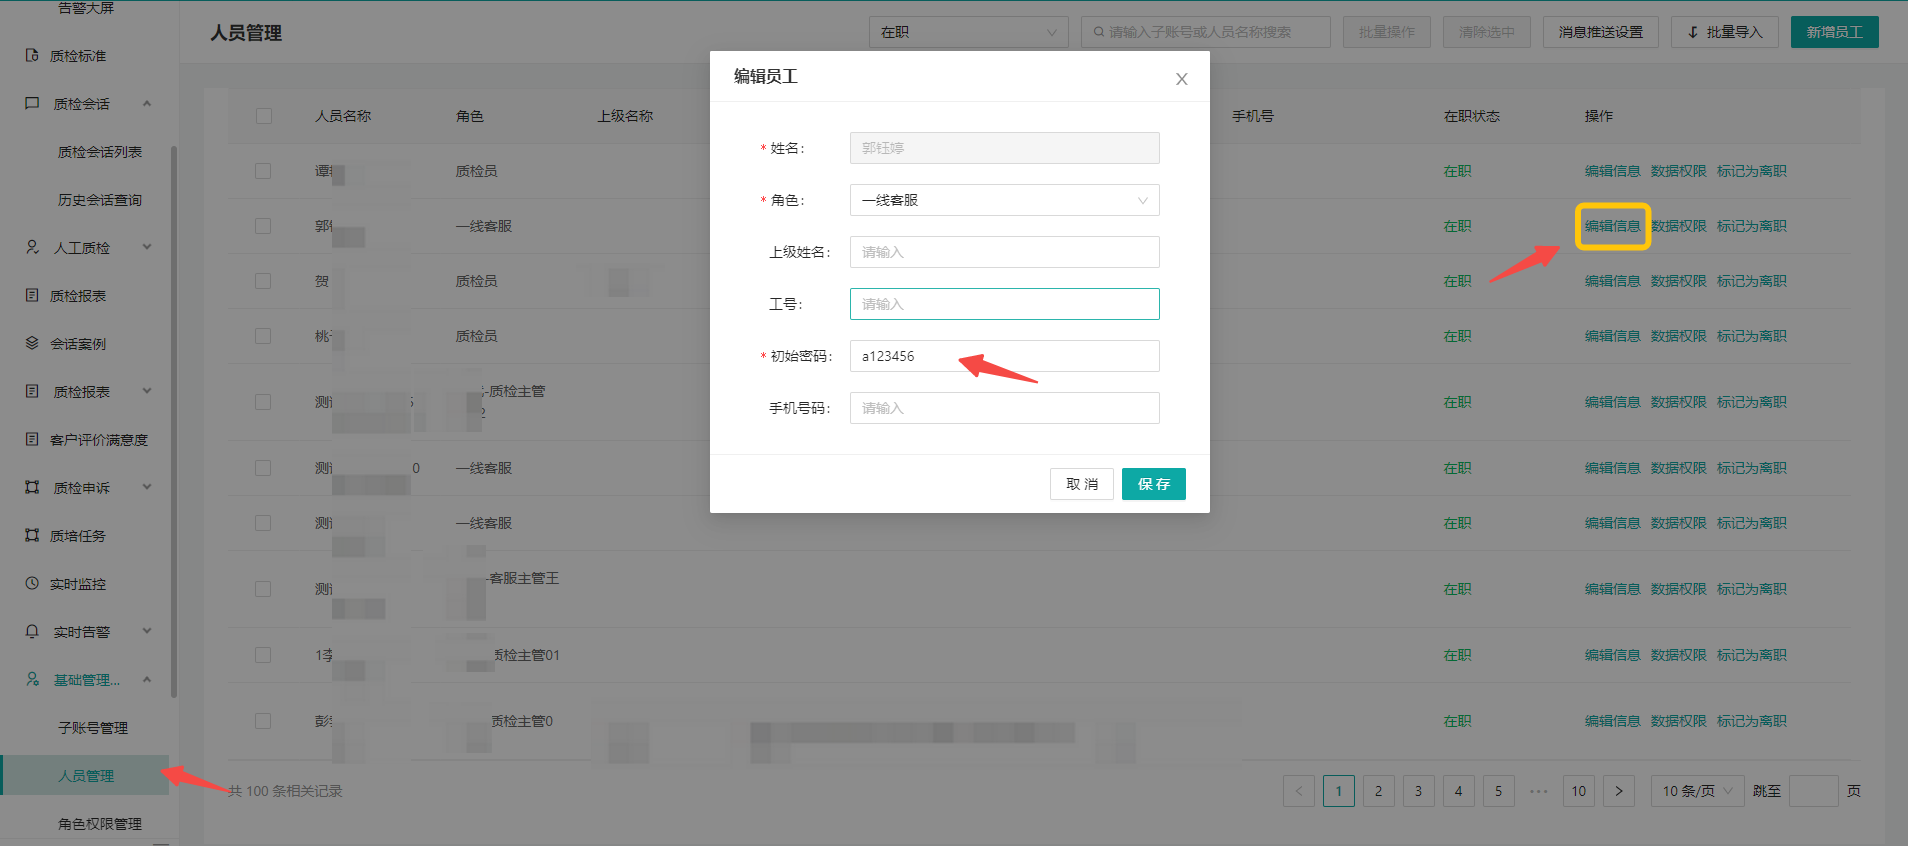
Task: Click the 跳至 page number input
Action: point(1813,791)
